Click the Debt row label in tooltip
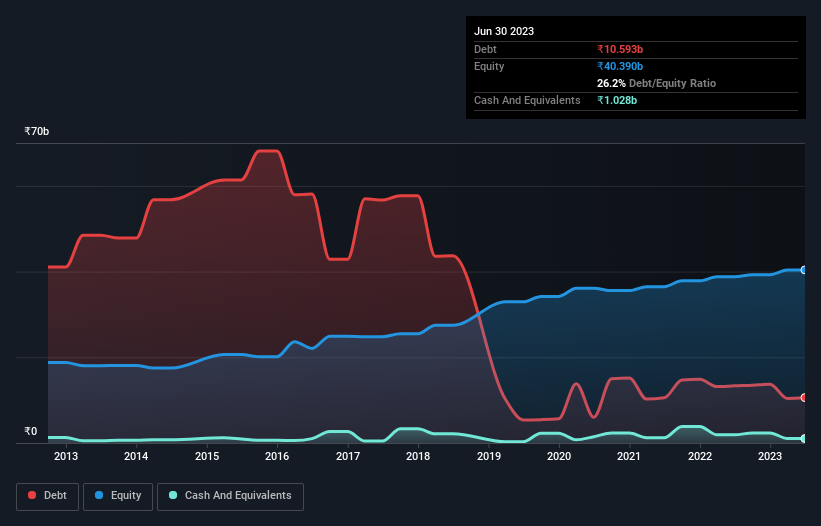Screen dimensions: 821x526 (485, 49)
